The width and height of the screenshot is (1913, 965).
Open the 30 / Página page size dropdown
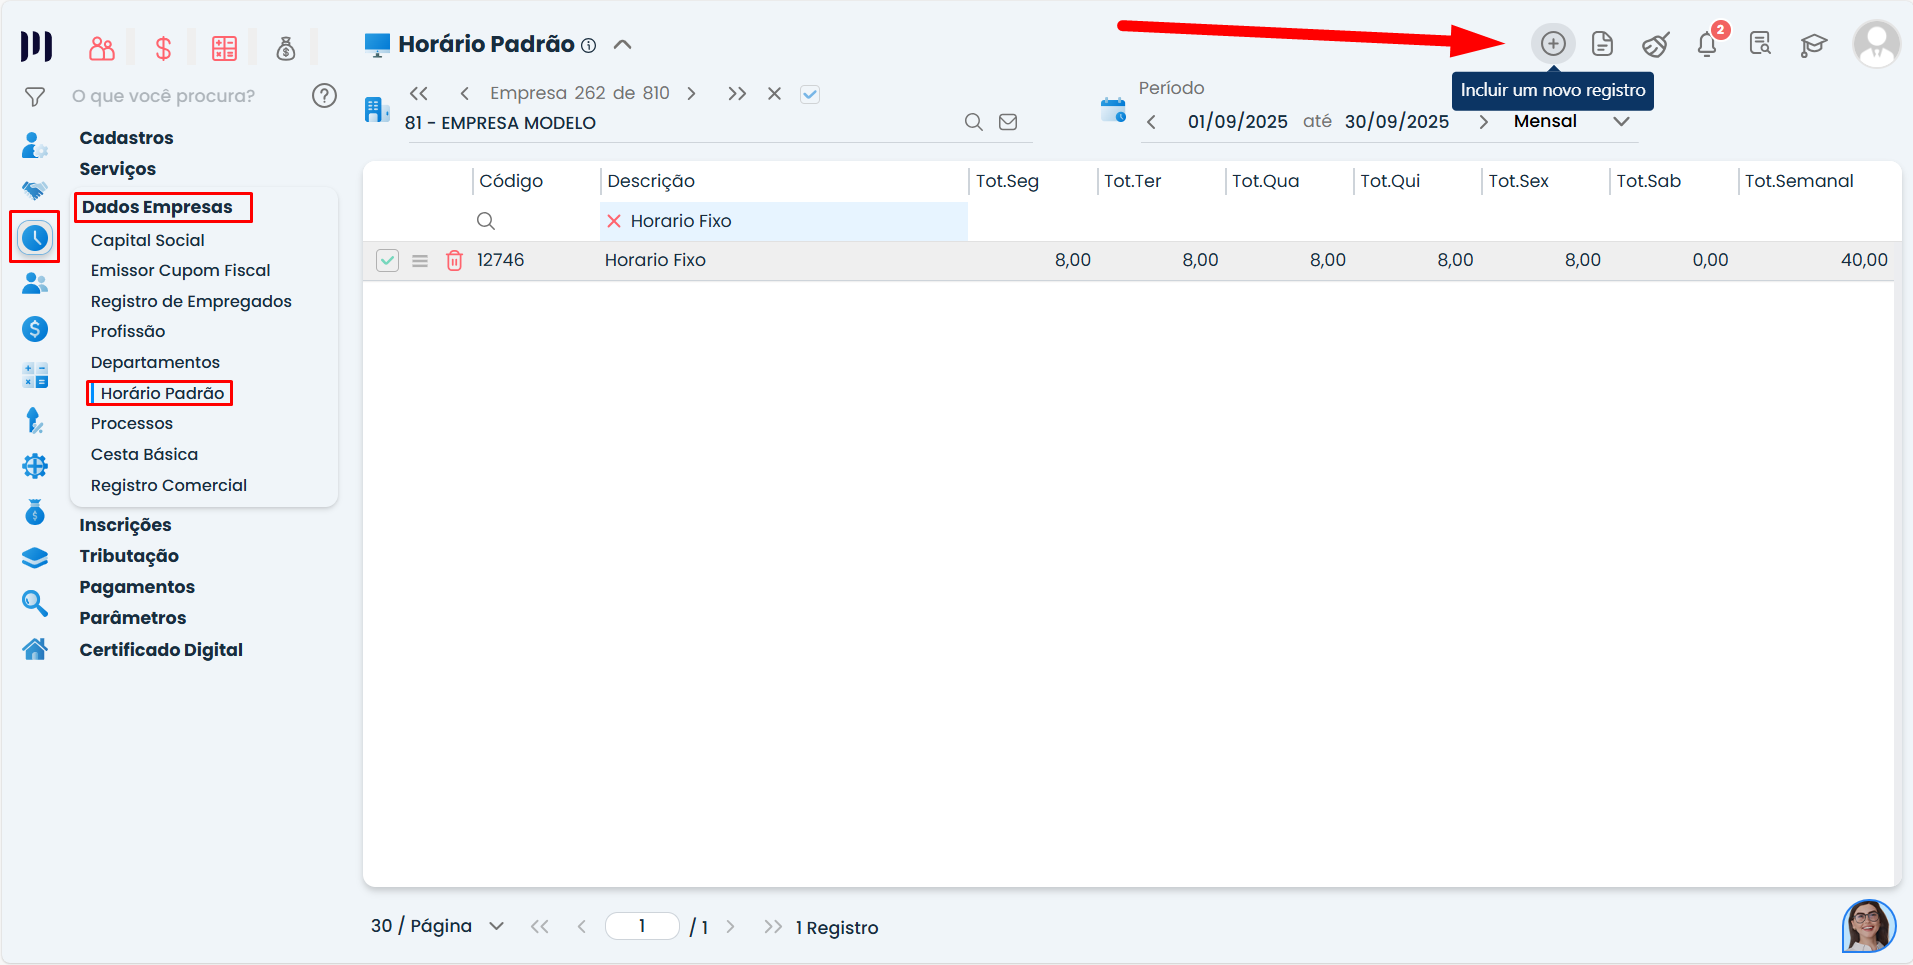point(437,926)
